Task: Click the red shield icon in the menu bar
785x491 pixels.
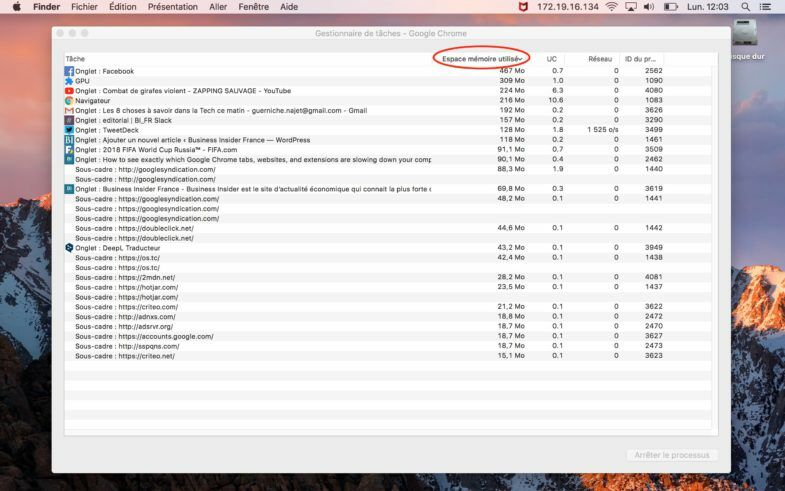Action: point(523,7)
